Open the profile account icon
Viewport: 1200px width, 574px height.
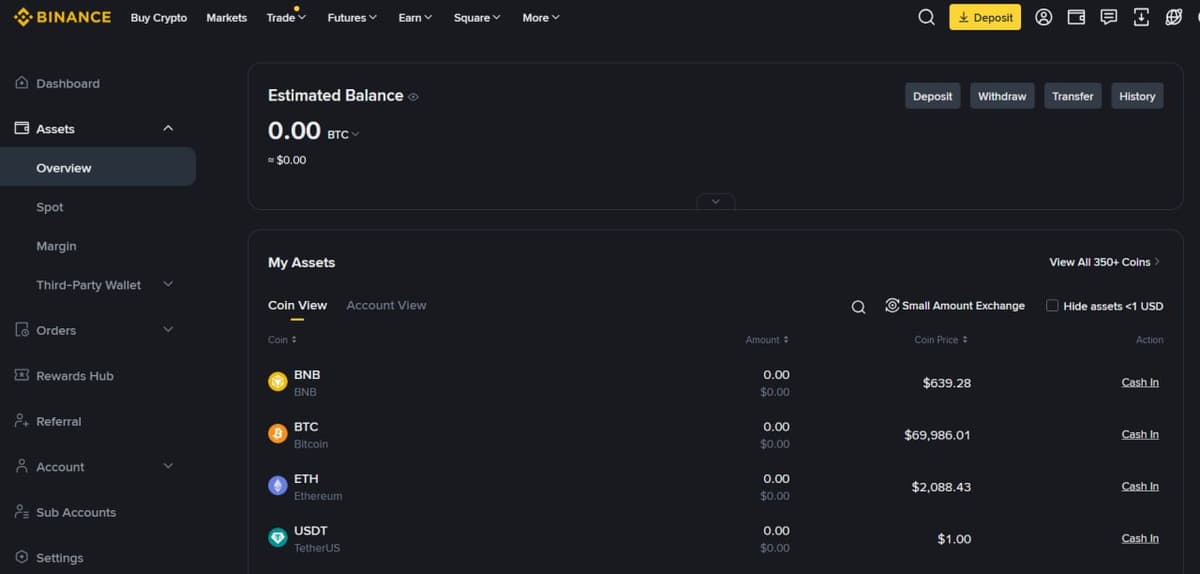(x=1044, y=17)
